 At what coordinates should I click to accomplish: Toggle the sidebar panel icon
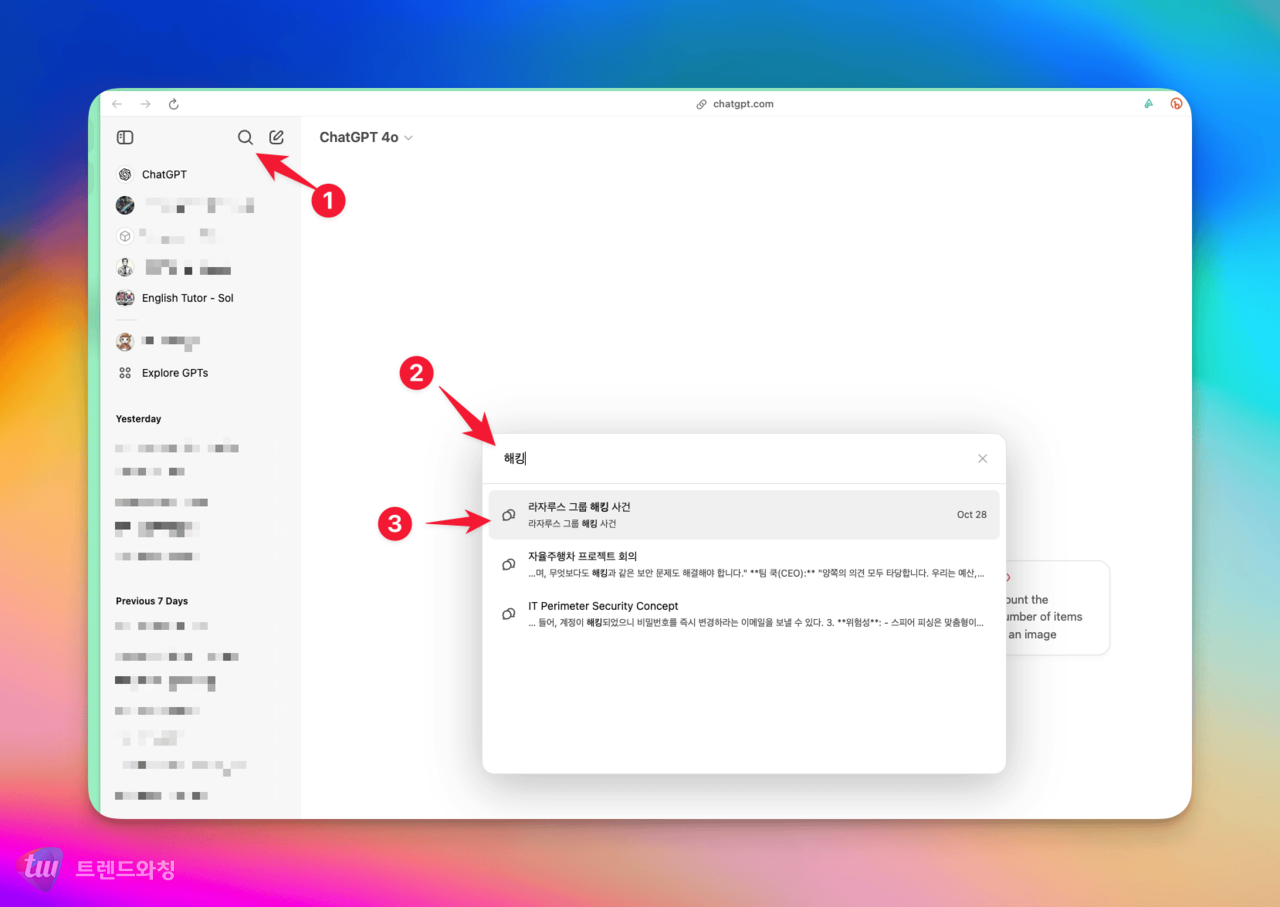pyautogui.click(x=125, y=138)
